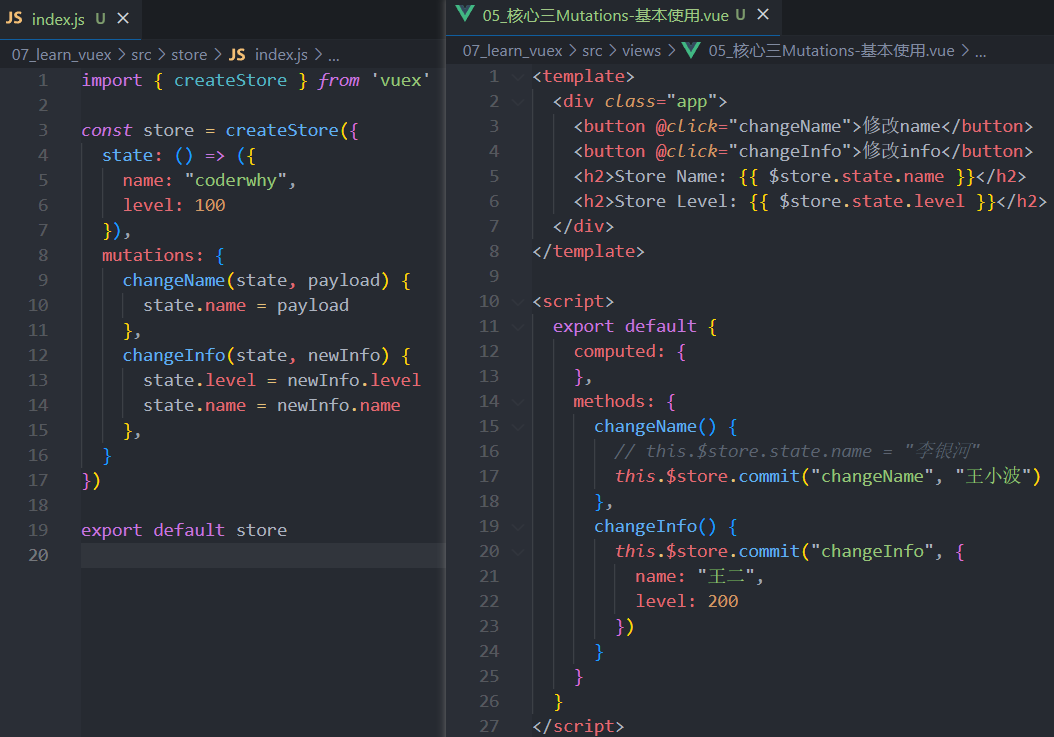Click the 修改info button text in template

pos(901,151)
